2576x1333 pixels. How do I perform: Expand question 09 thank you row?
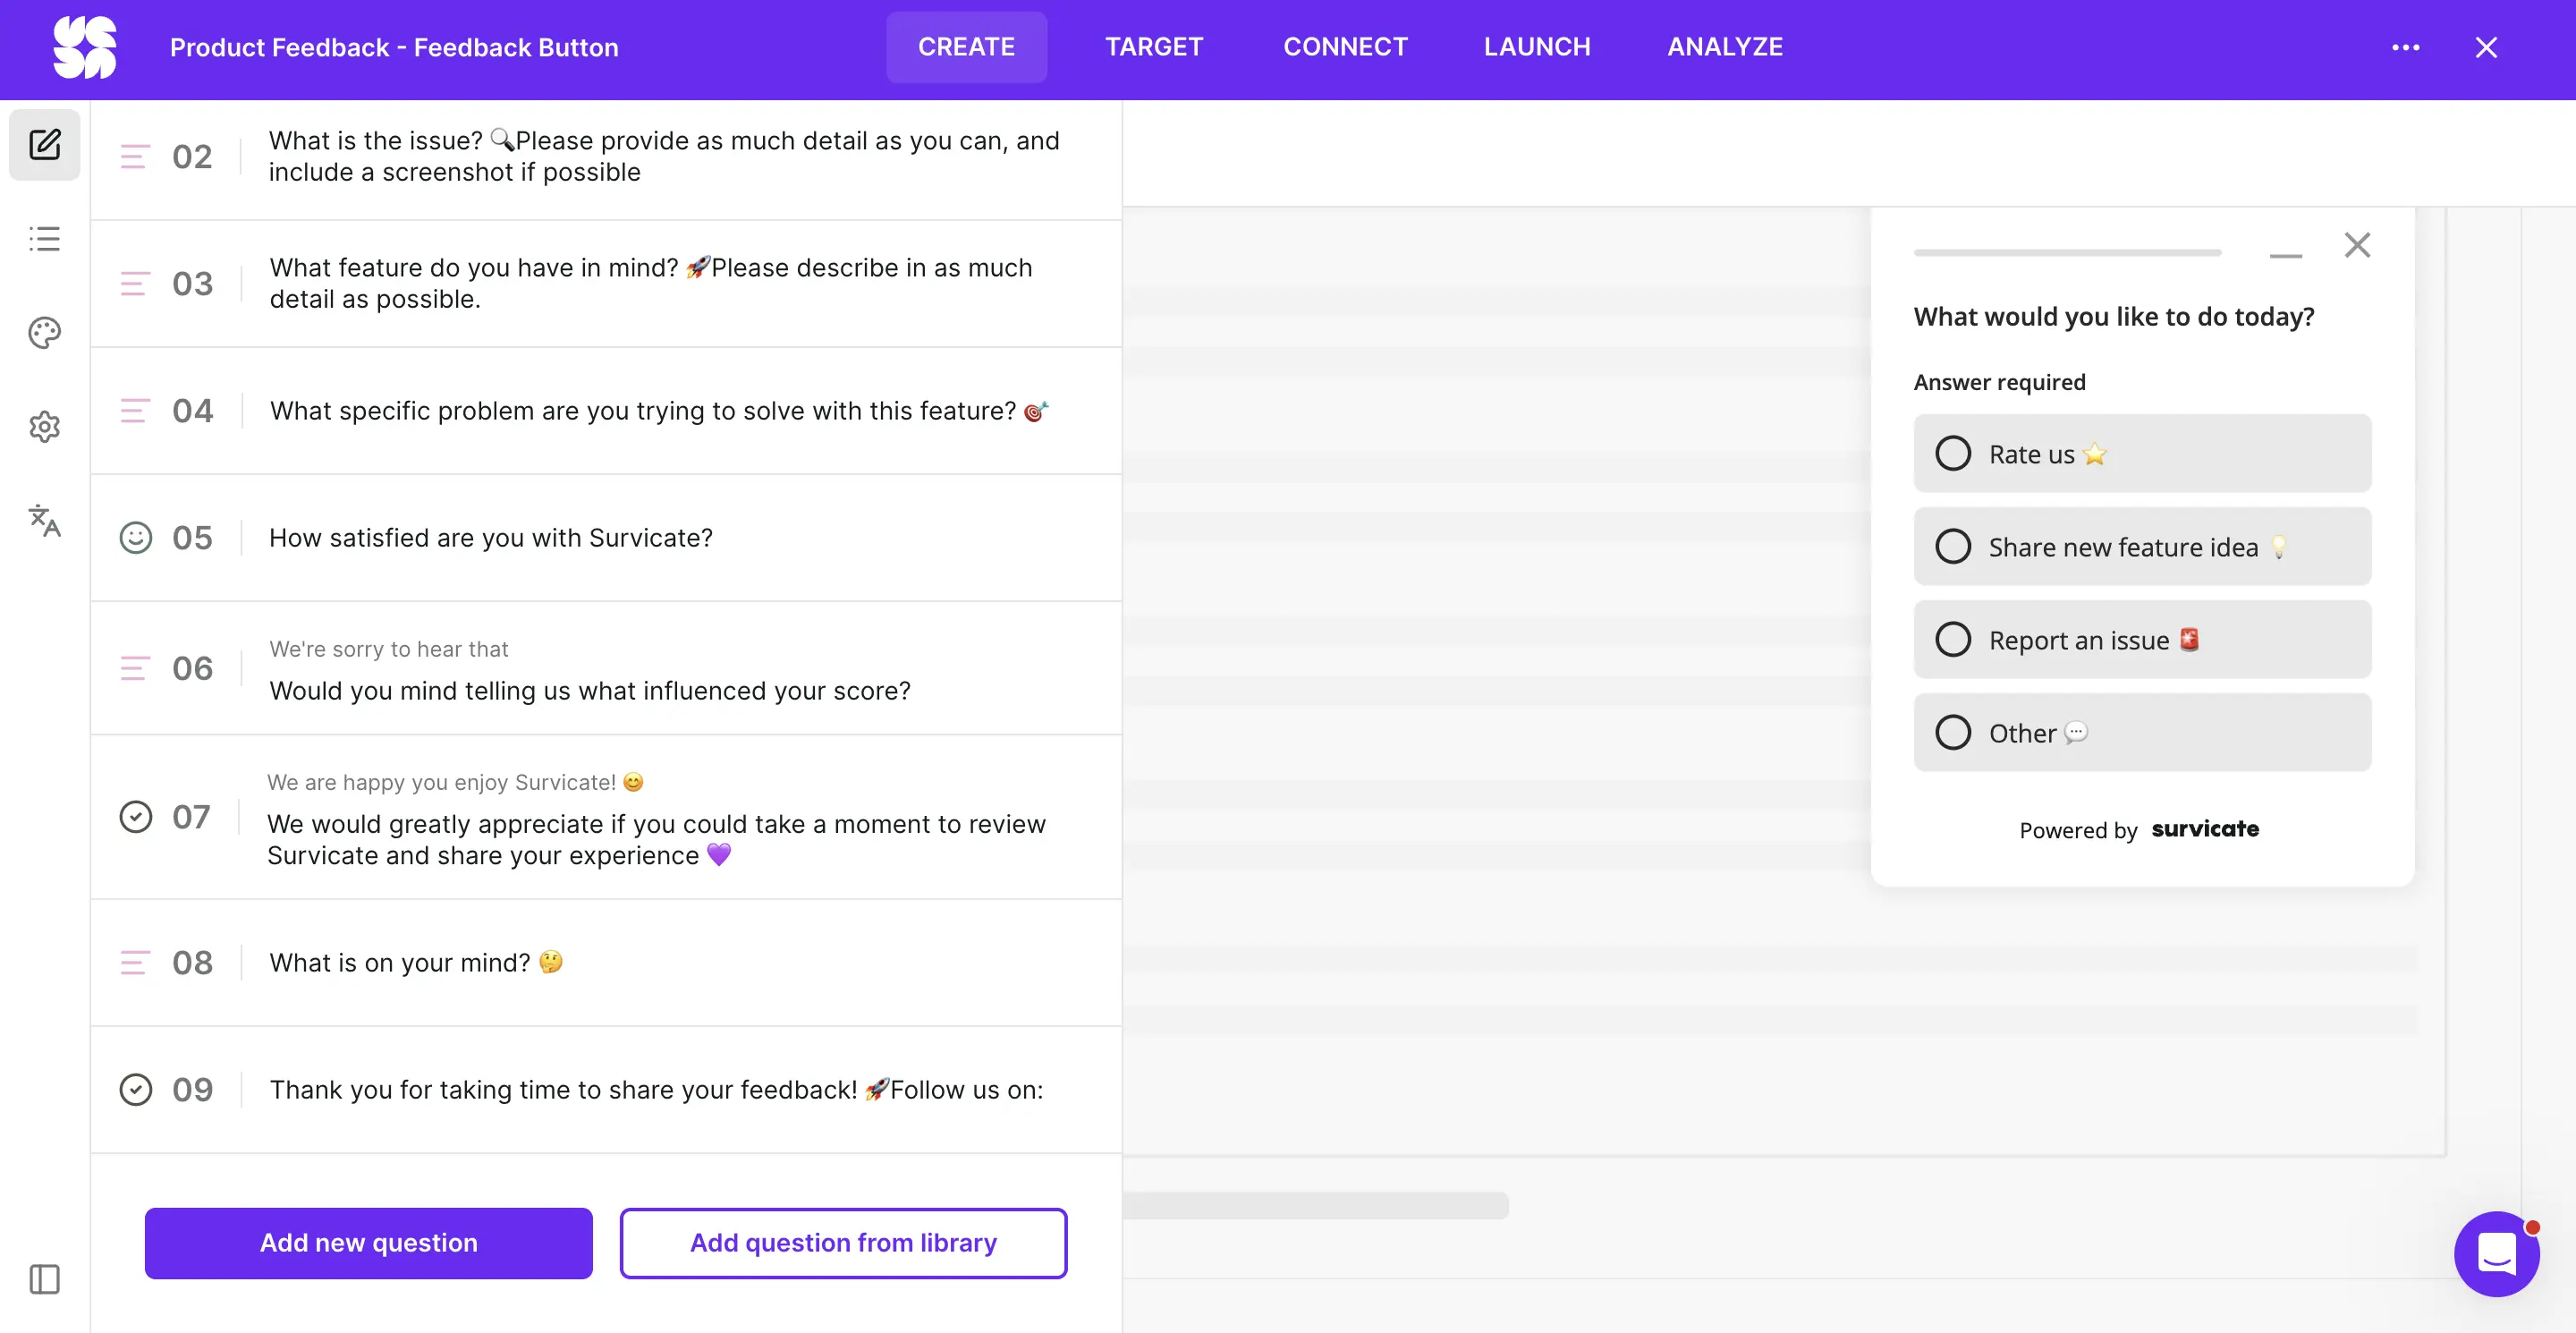(655, 1089)
